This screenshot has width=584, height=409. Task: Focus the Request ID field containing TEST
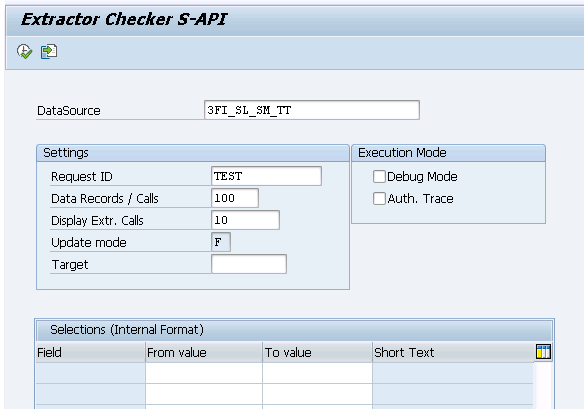266,176
